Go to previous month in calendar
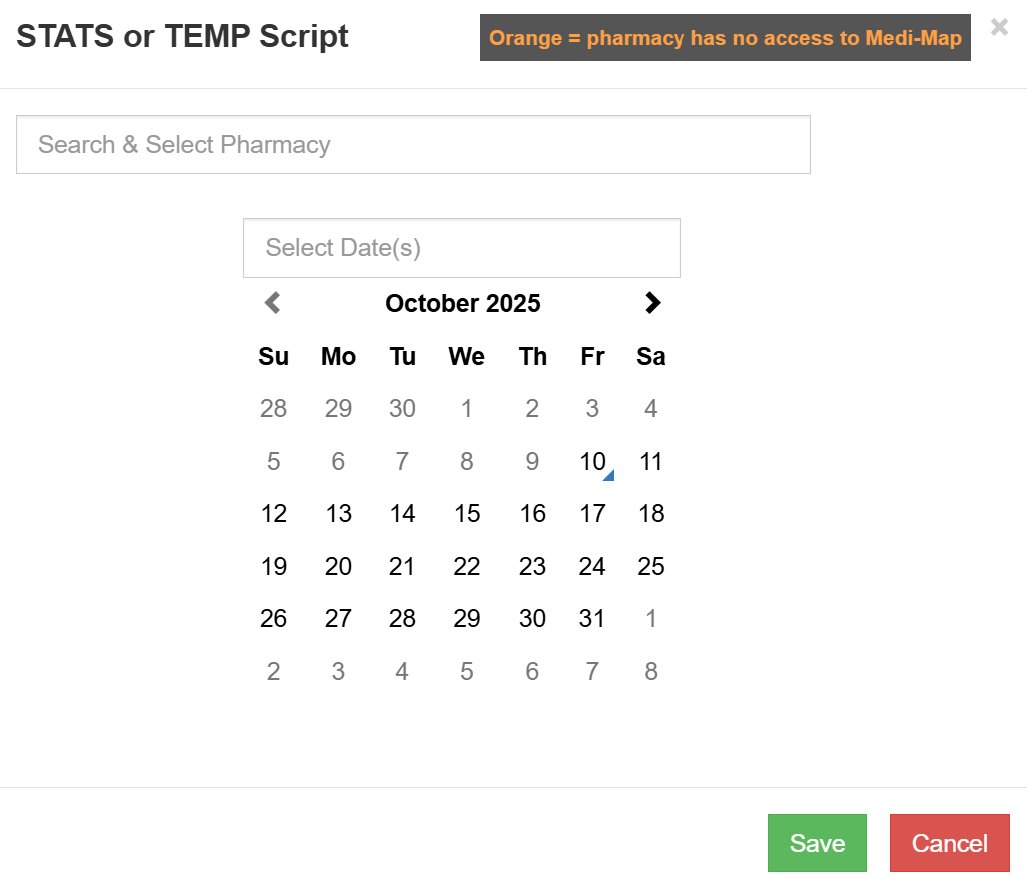Image resolution: width=1027 pixels, height=878 pixels. [x=273, y=303]
